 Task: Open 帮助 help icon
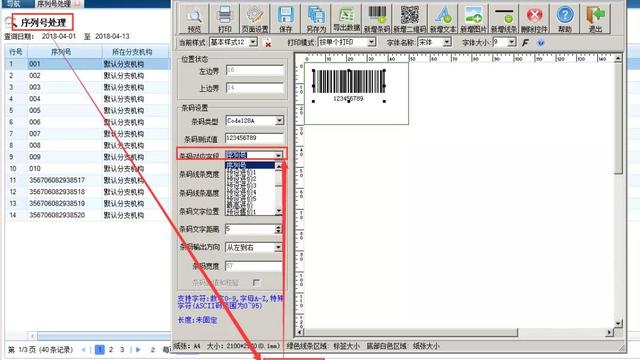565,19
